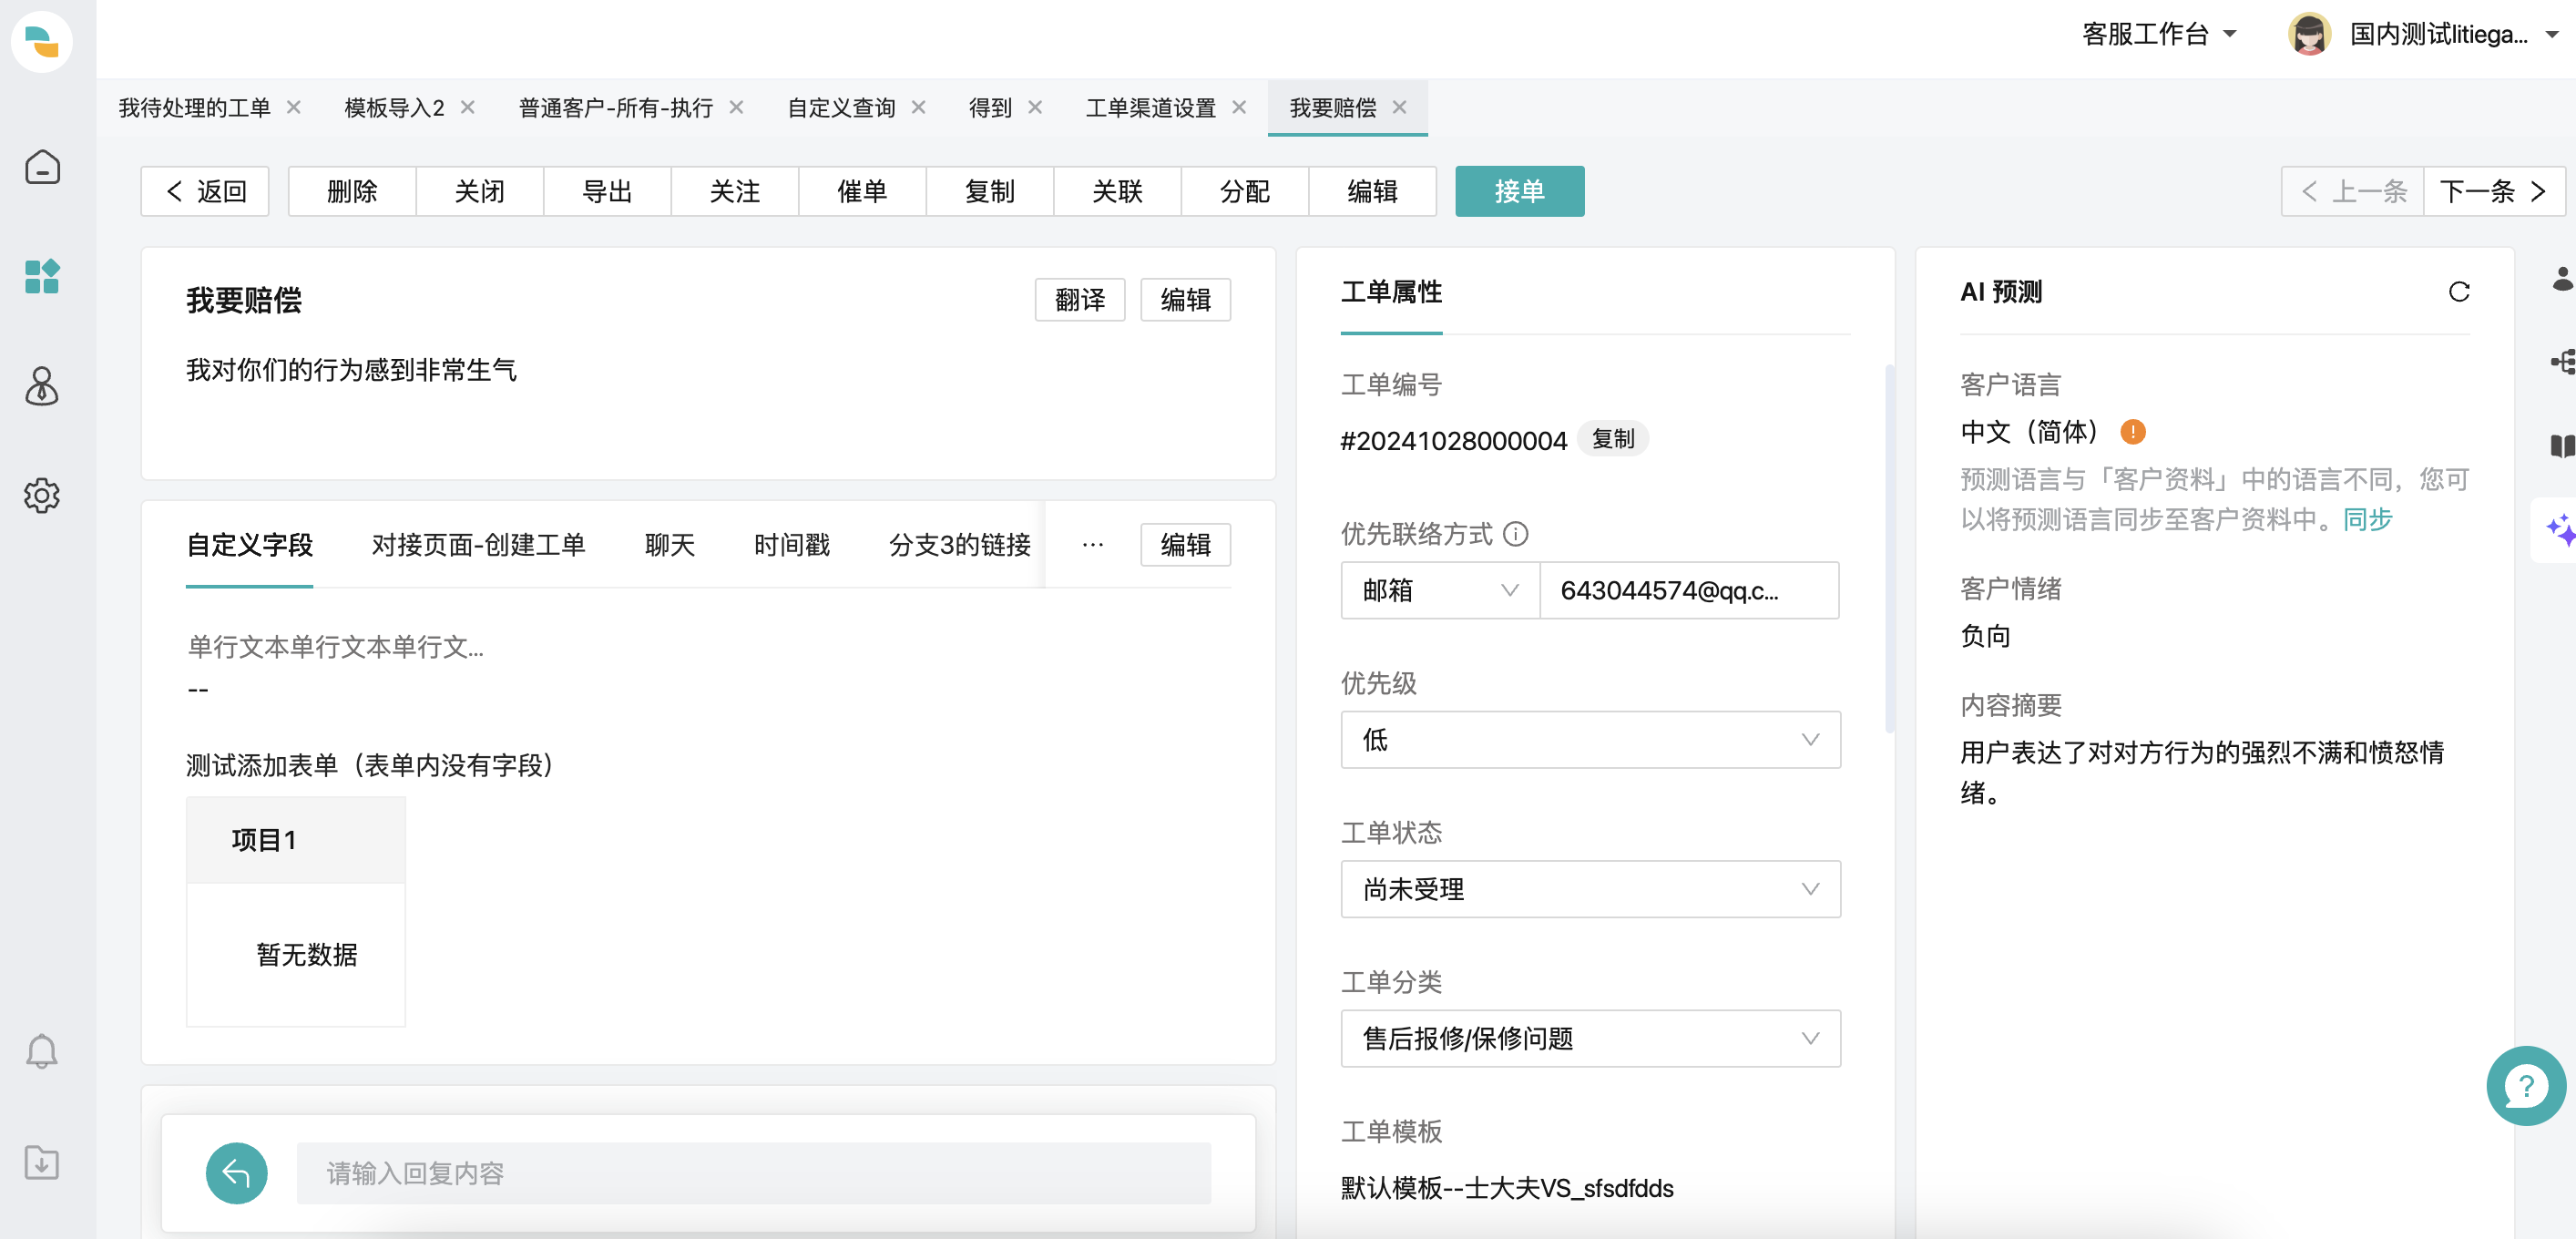
Task: Close the 普通客户-所有-执行 tab
Action: click(736, 107)
